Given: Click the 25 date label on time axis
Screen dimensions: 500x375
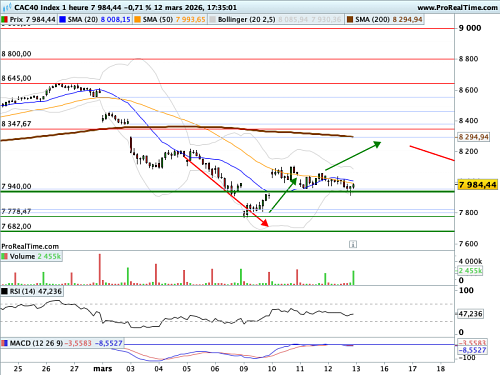Looking at the screenshot, I should pyautogui.click(x=18, y=369).
